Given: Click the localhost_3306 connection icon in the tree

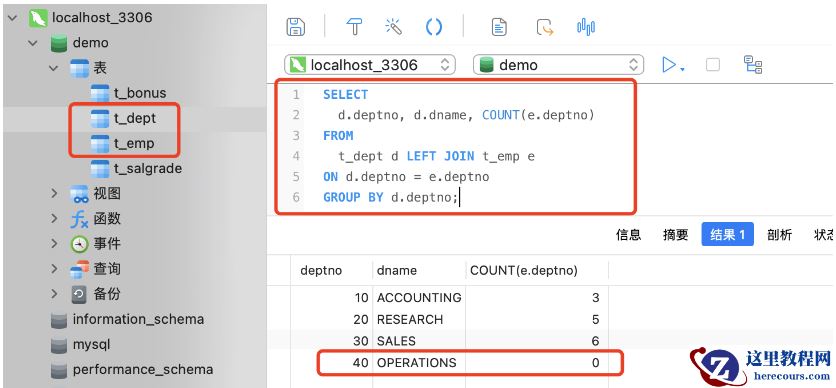Looking at the screenshot, I should [x=38, y=18].
